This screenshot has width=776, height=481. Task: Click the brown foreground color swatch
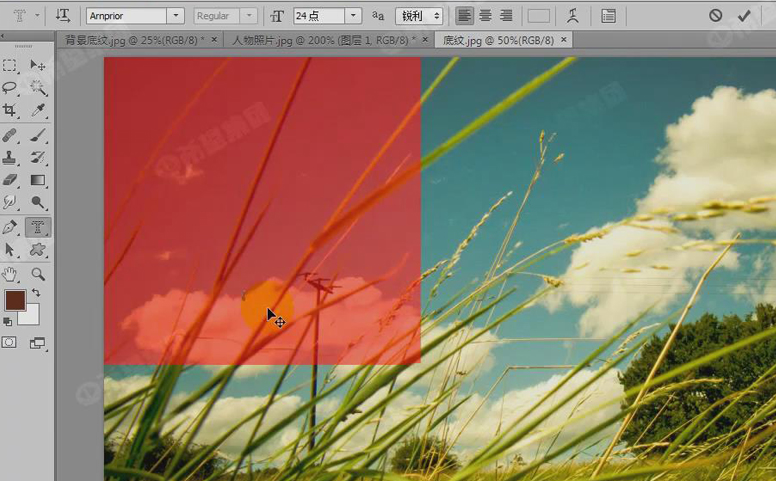(15, 300)
